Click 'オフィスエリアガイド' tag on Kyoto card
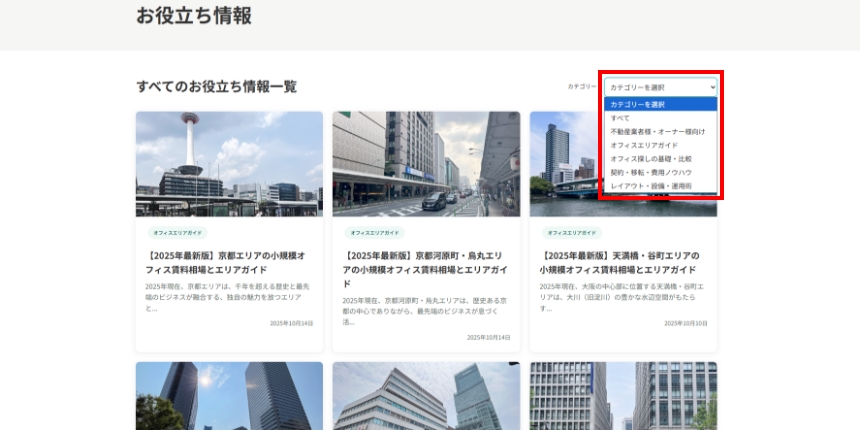 [x=177, y=232]
